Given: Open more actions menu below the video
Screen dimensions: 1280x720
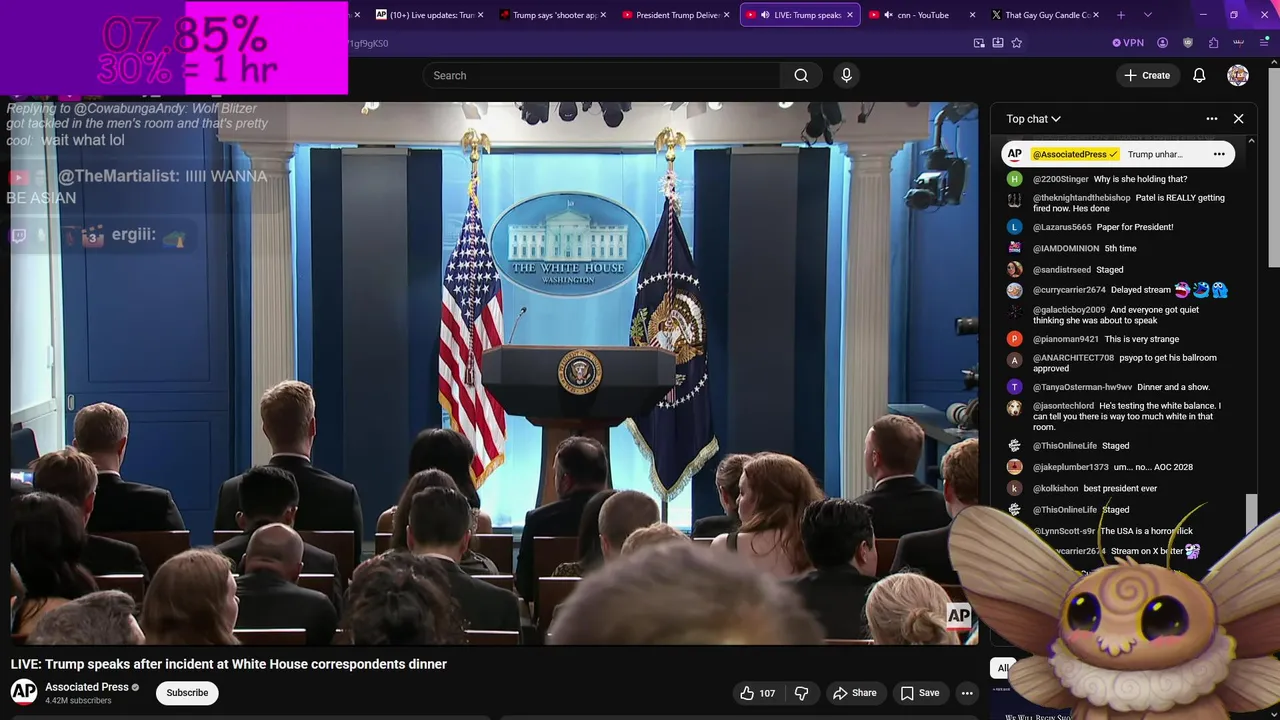Looking at the screenshot, I should tap(967, 693).
